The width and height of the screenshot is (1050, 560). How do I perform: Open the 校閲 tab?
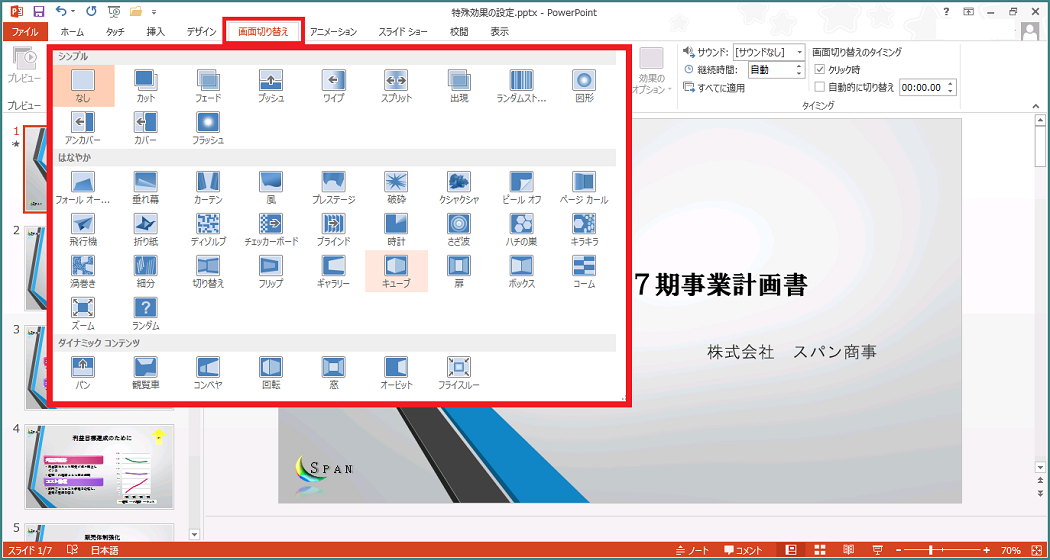[459, 31]
